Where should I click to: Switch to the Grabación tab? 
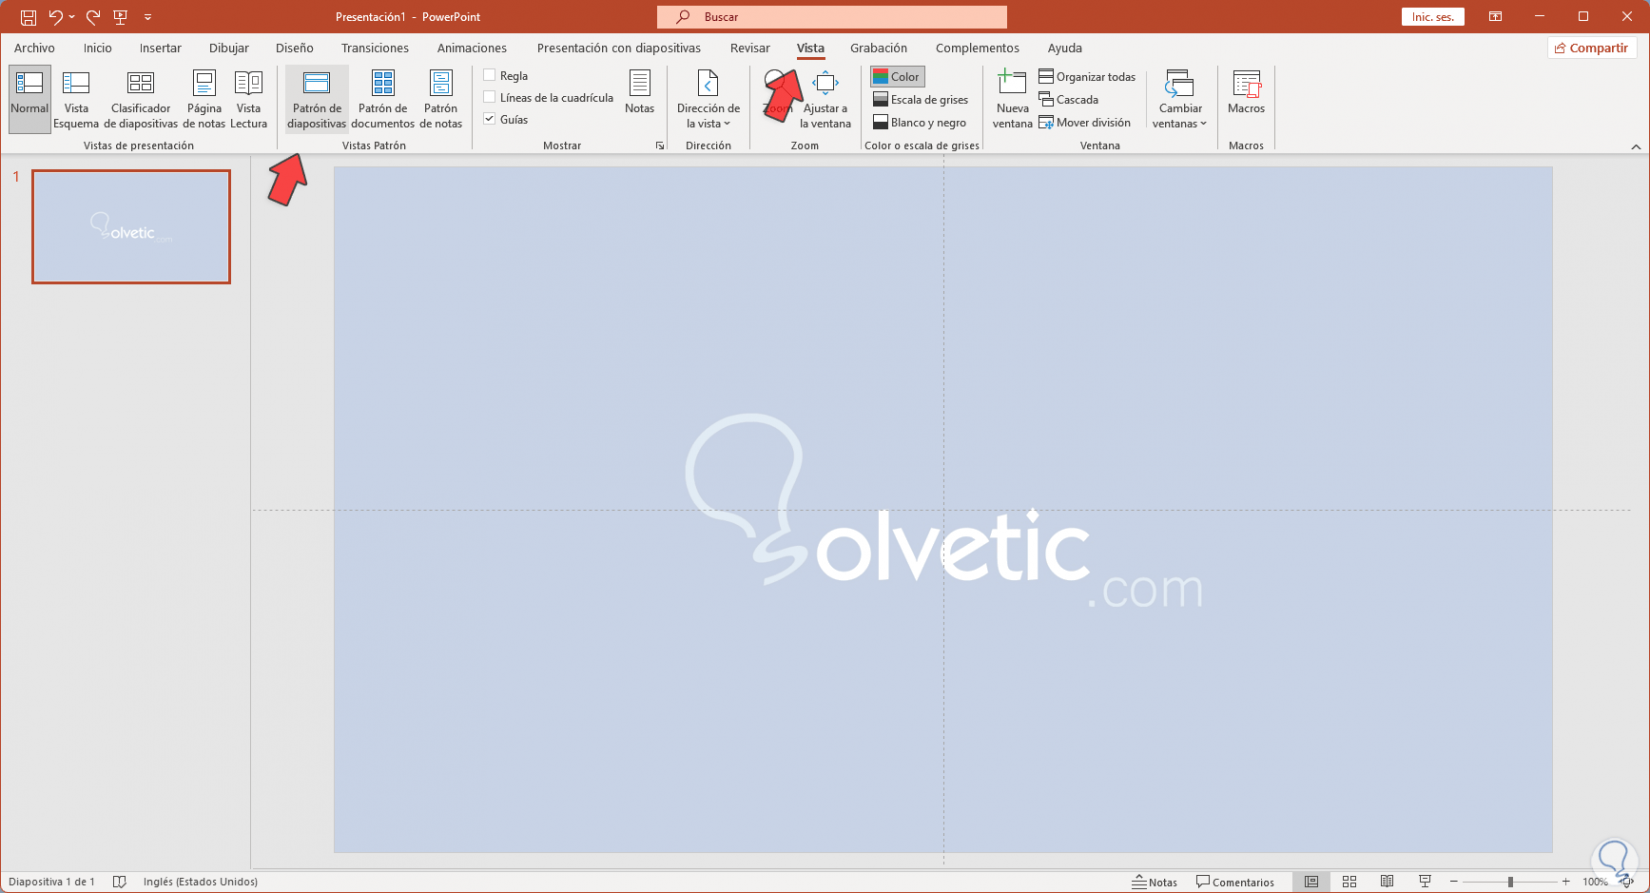click(879, 48)
